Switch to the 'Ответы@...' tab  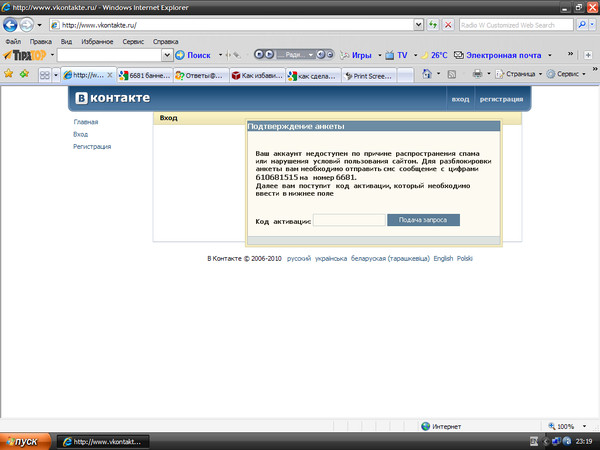201,75
